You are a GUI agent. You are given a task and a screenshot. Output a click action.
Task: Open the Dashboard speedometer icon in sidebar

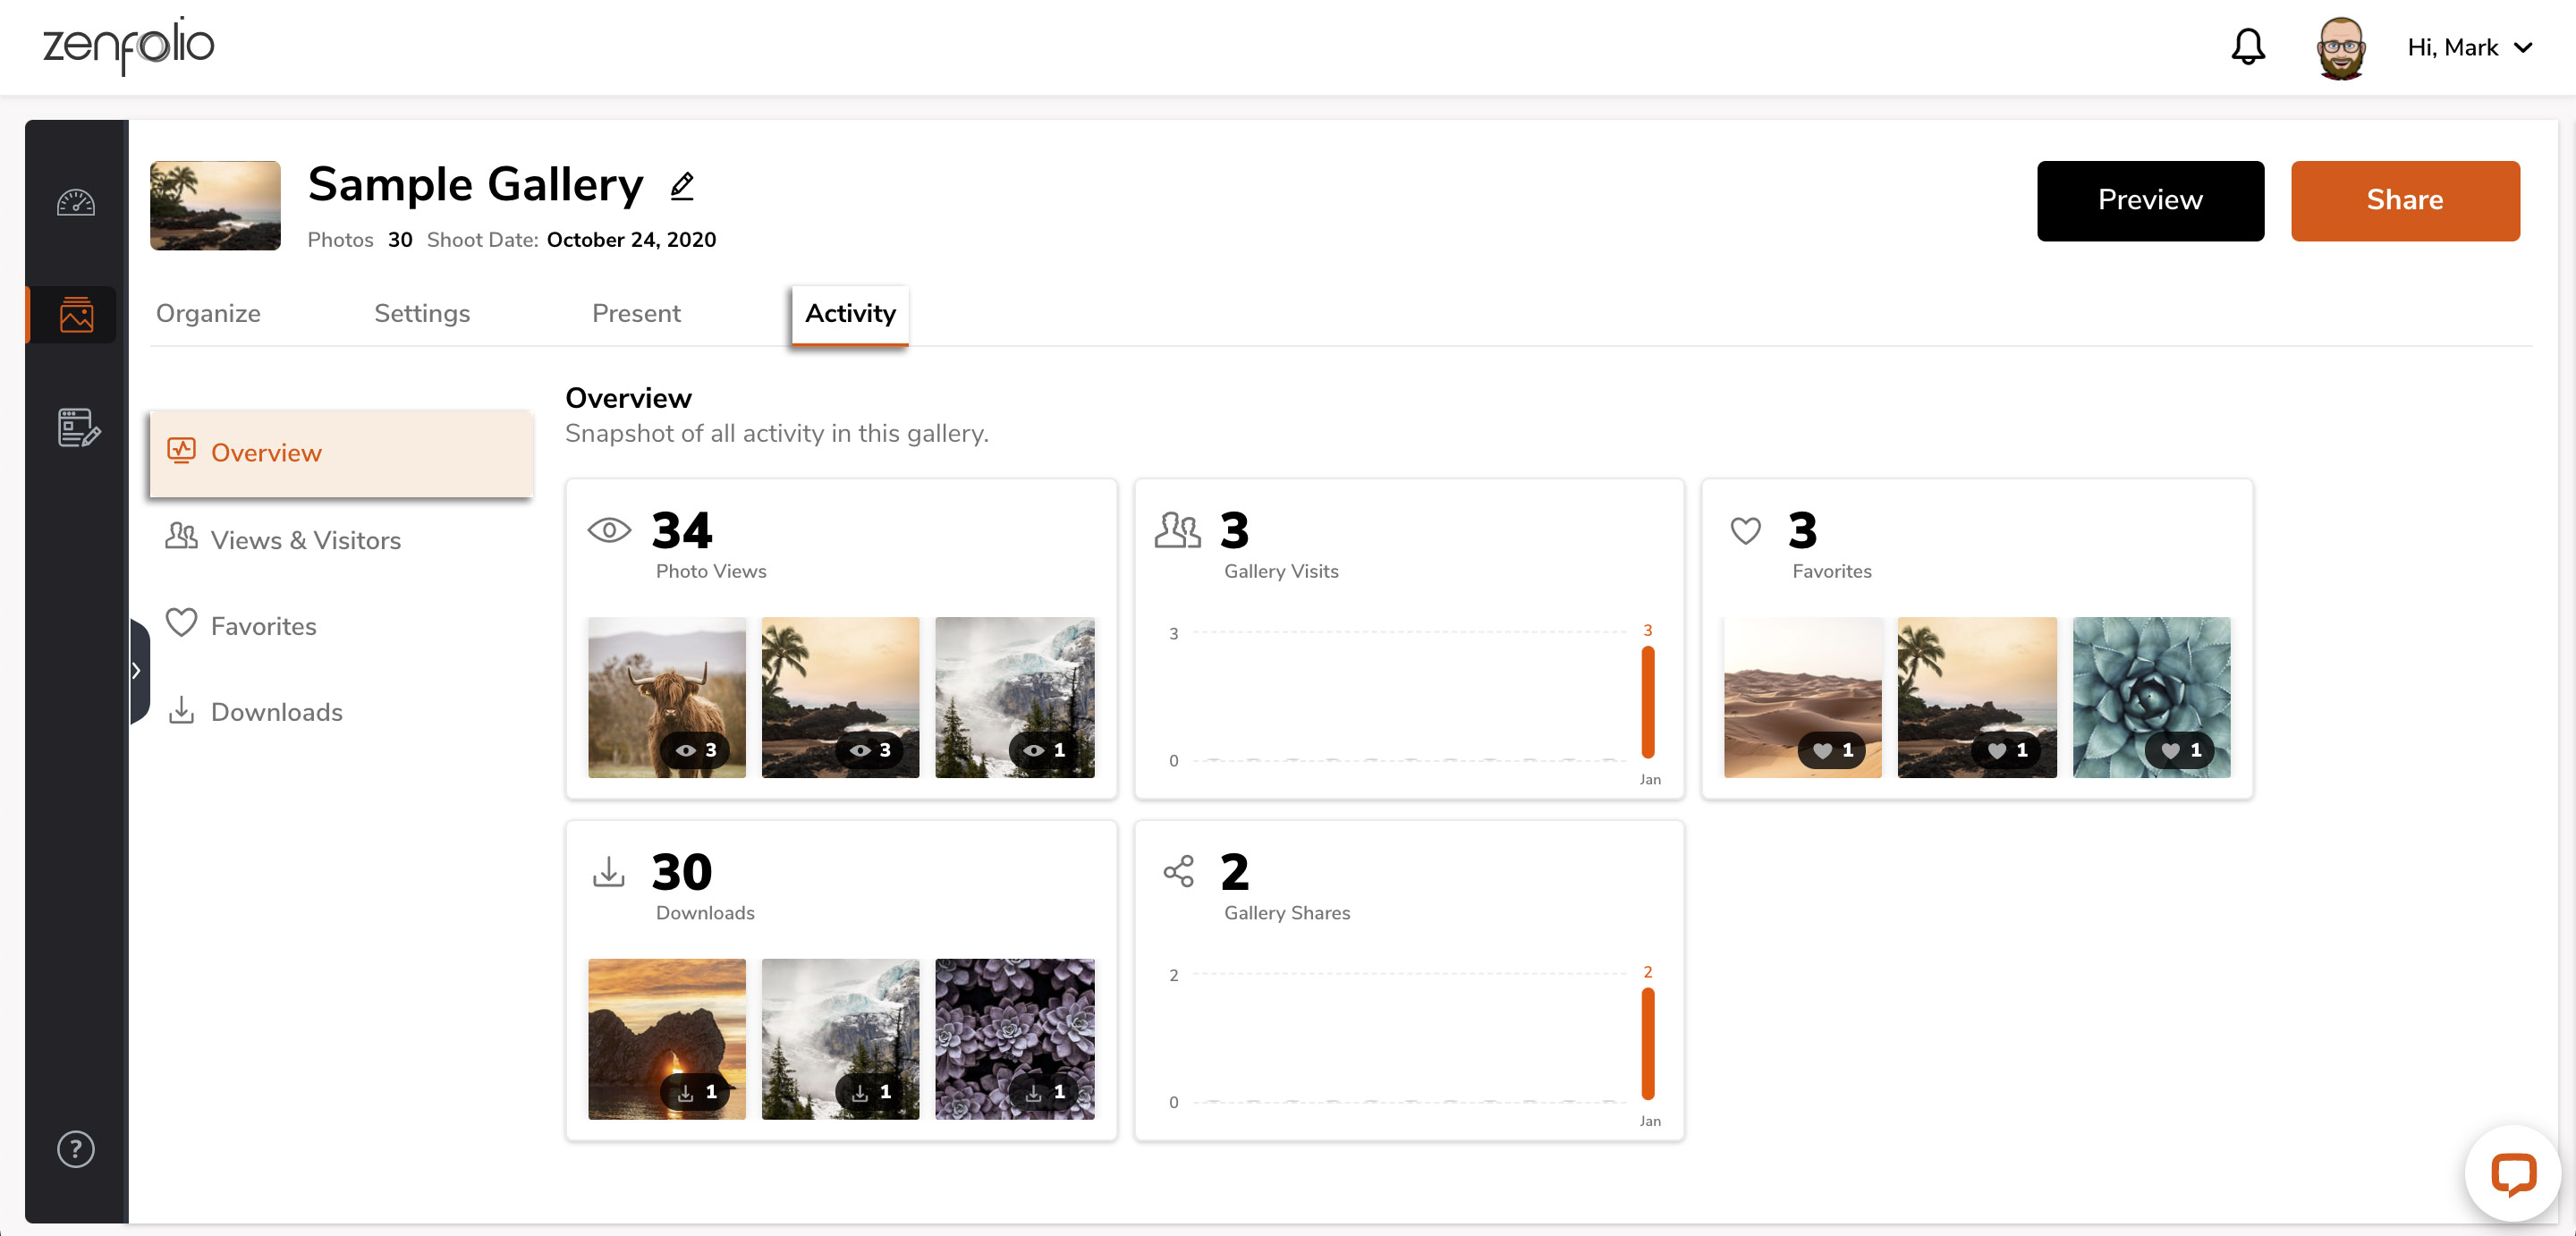pyautogui.click(x=76, y=203)
